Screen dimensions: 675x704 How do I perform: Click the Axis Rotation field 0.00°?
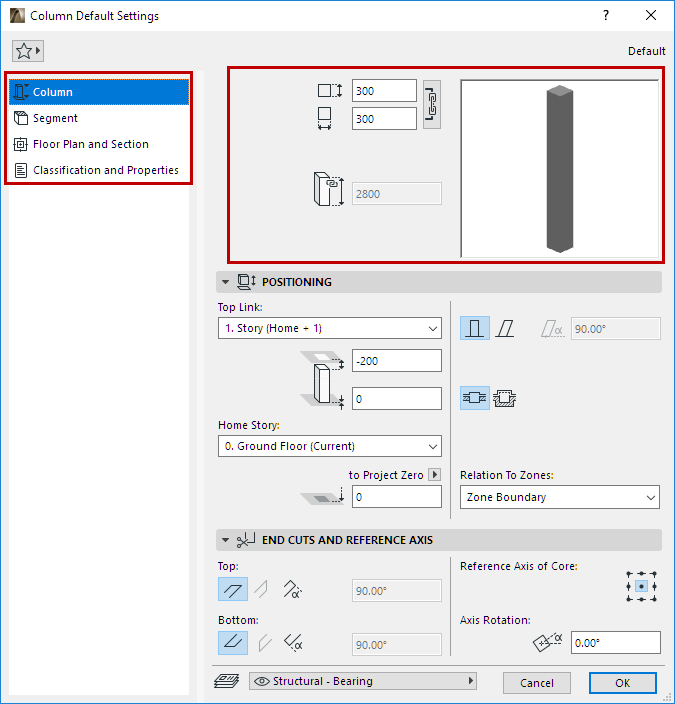tap(616, 642)
